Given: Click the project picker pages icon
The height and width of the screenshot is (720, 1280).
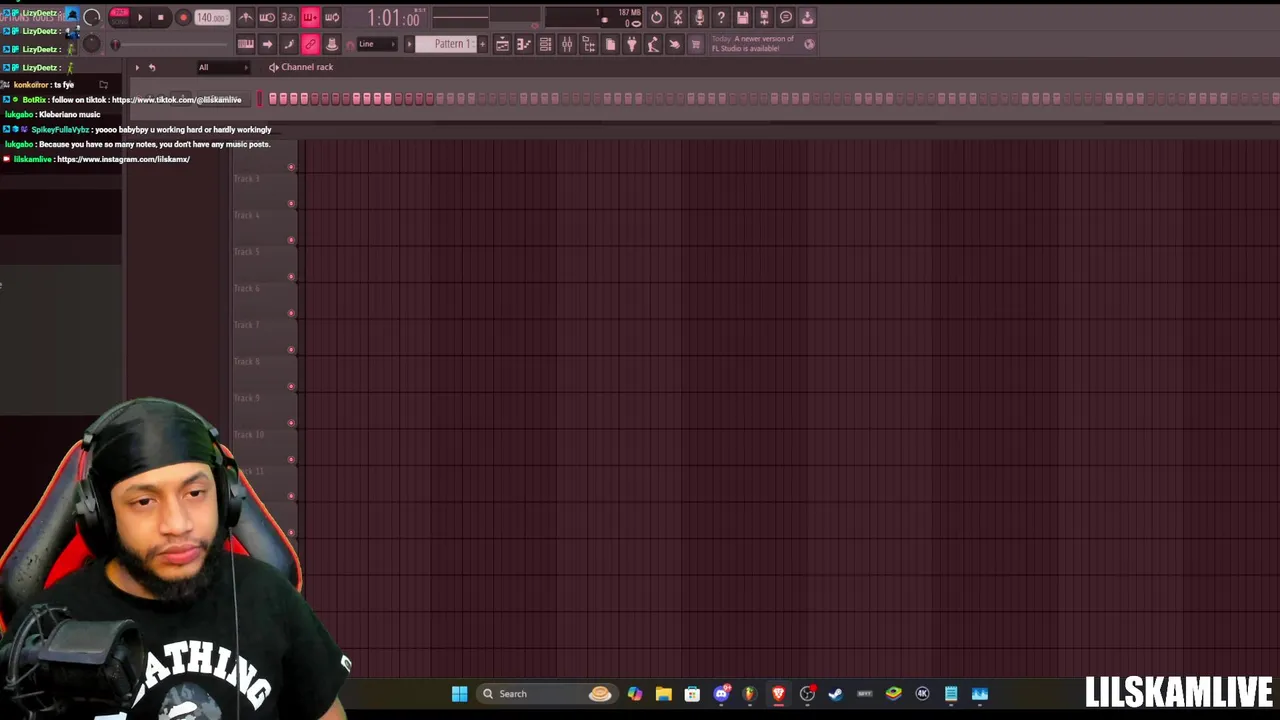Looking at the screenshot, I should pyautogui.click(x=610, y=44).
